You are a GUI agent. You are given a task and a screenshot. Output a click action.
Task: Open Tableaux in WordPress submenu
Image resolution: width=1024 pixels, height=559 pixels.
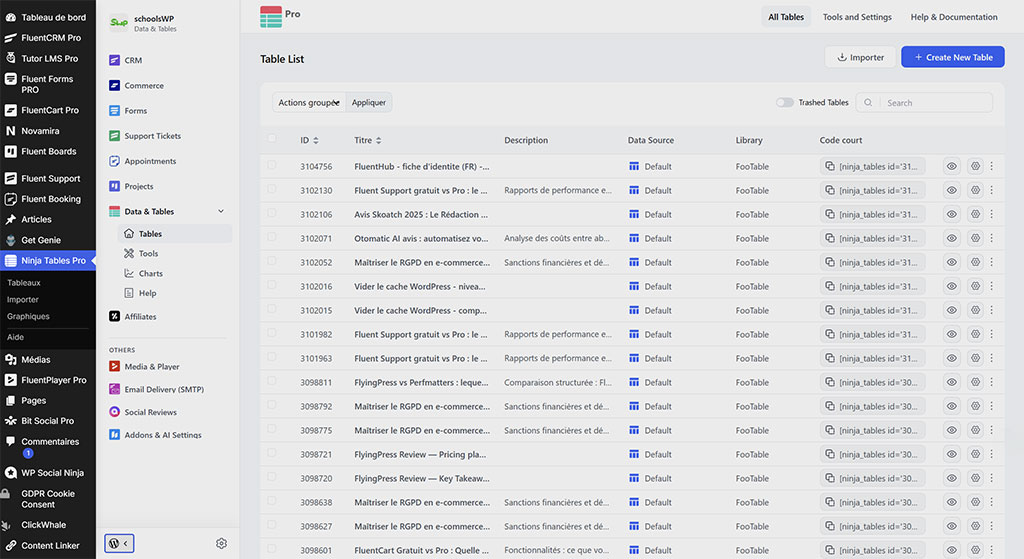(24, 283)
